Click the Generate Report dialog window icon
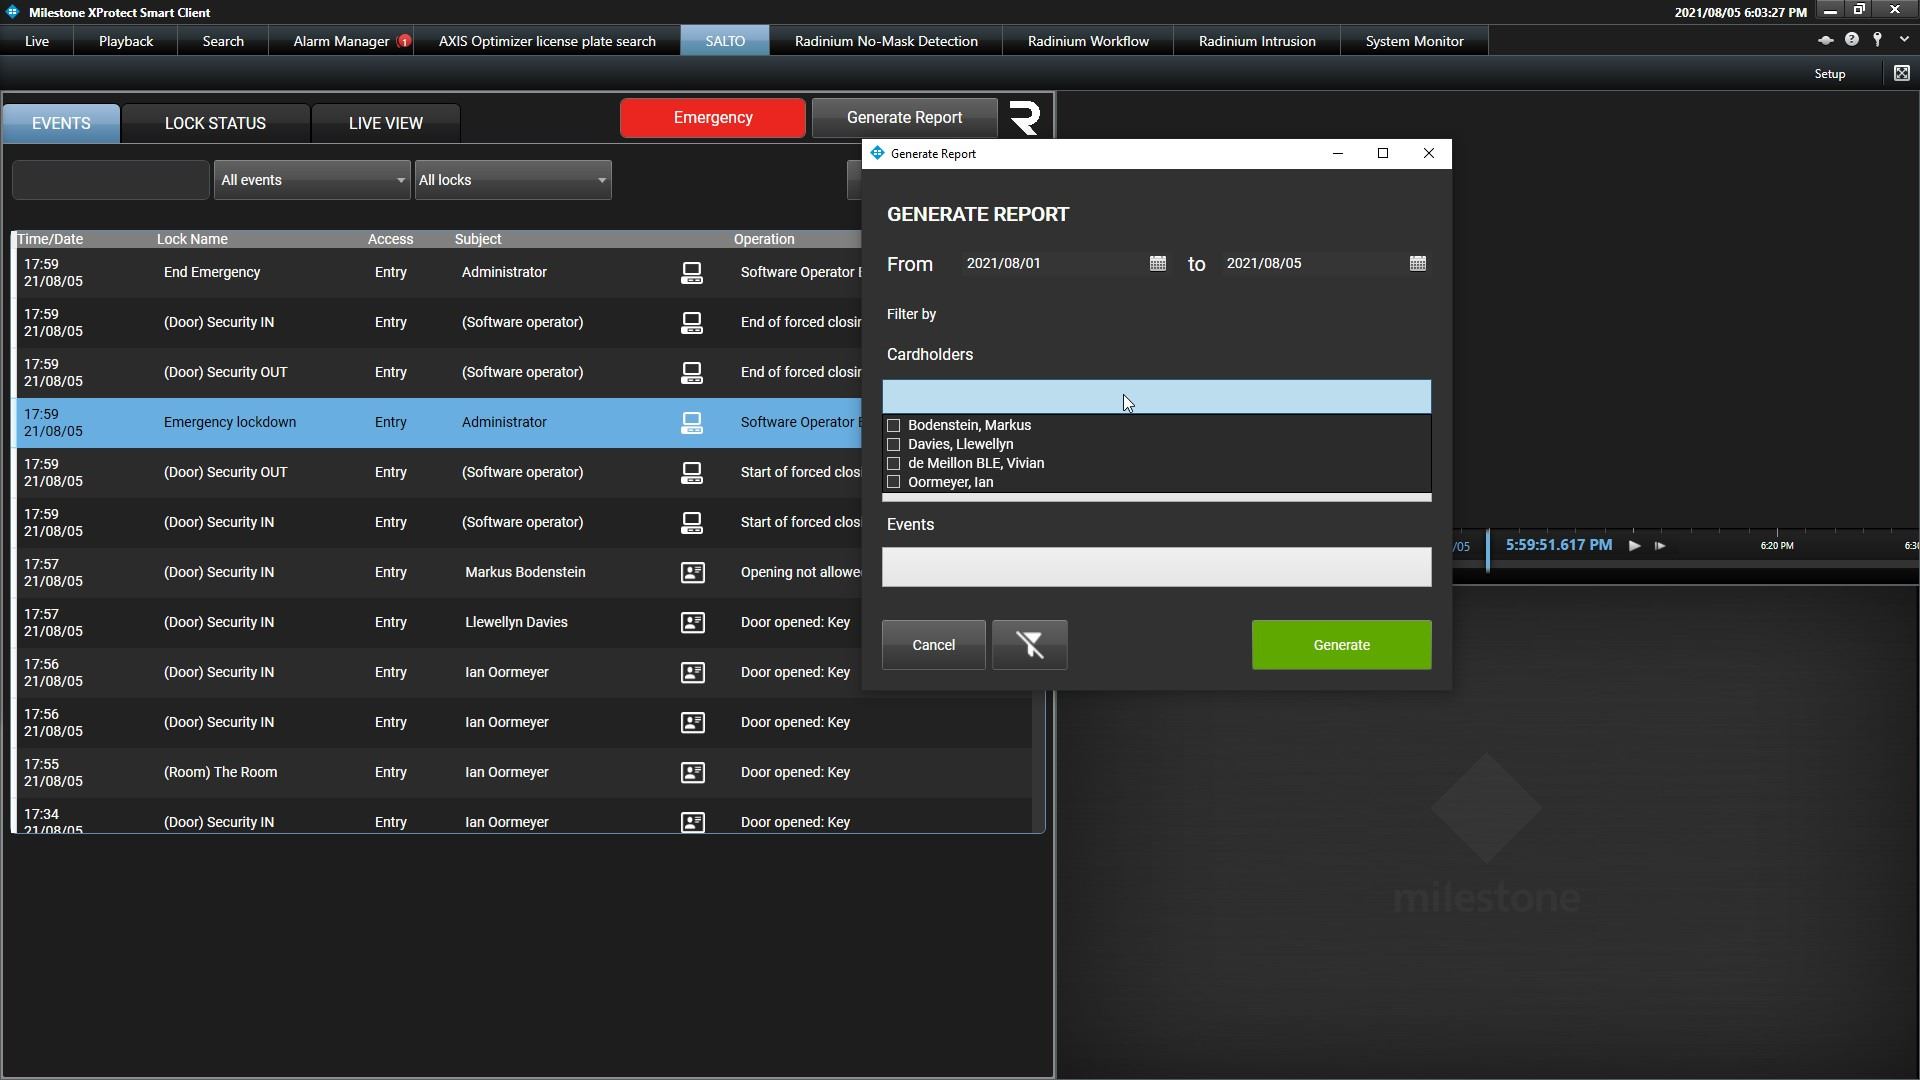The height and width of the screenshot is (1080, 1920). point(877,153)
